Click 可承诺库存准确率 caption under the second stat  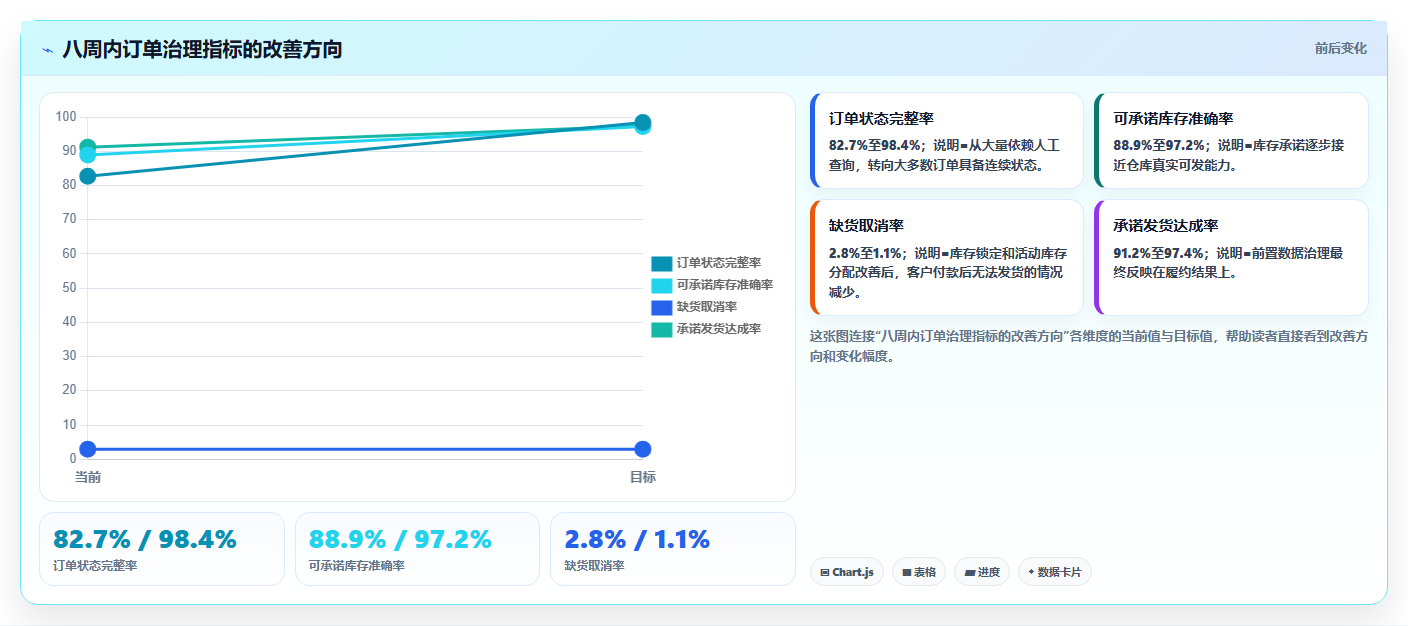tap(357, 566)
